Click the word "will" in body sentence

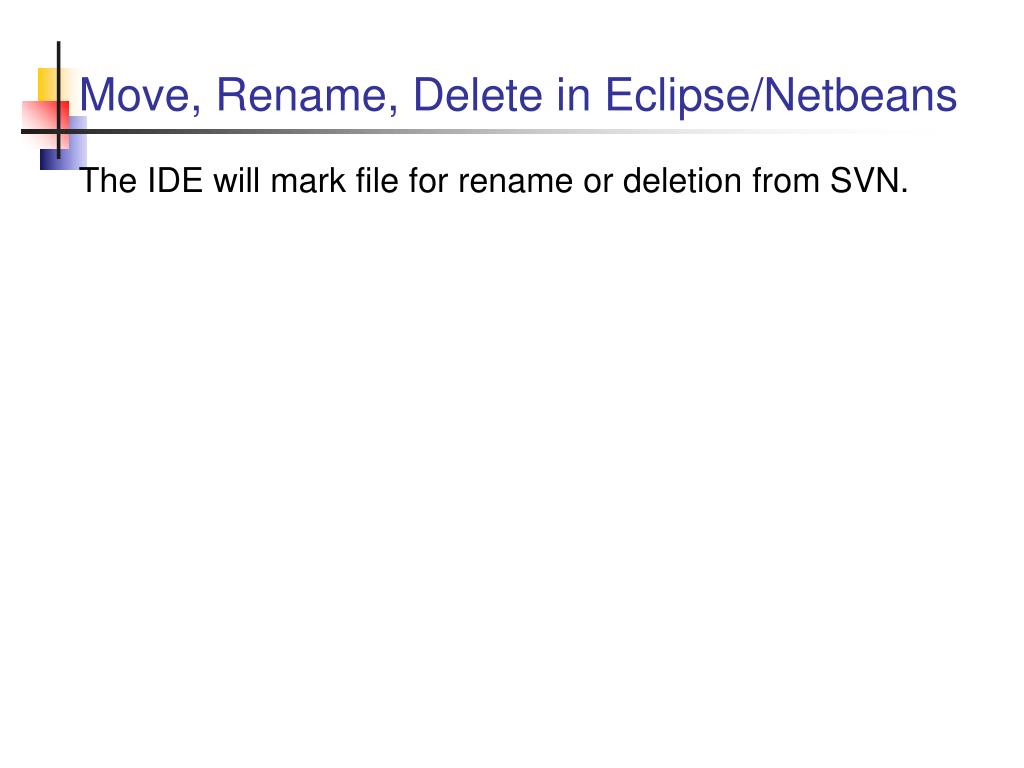[236, 181]
